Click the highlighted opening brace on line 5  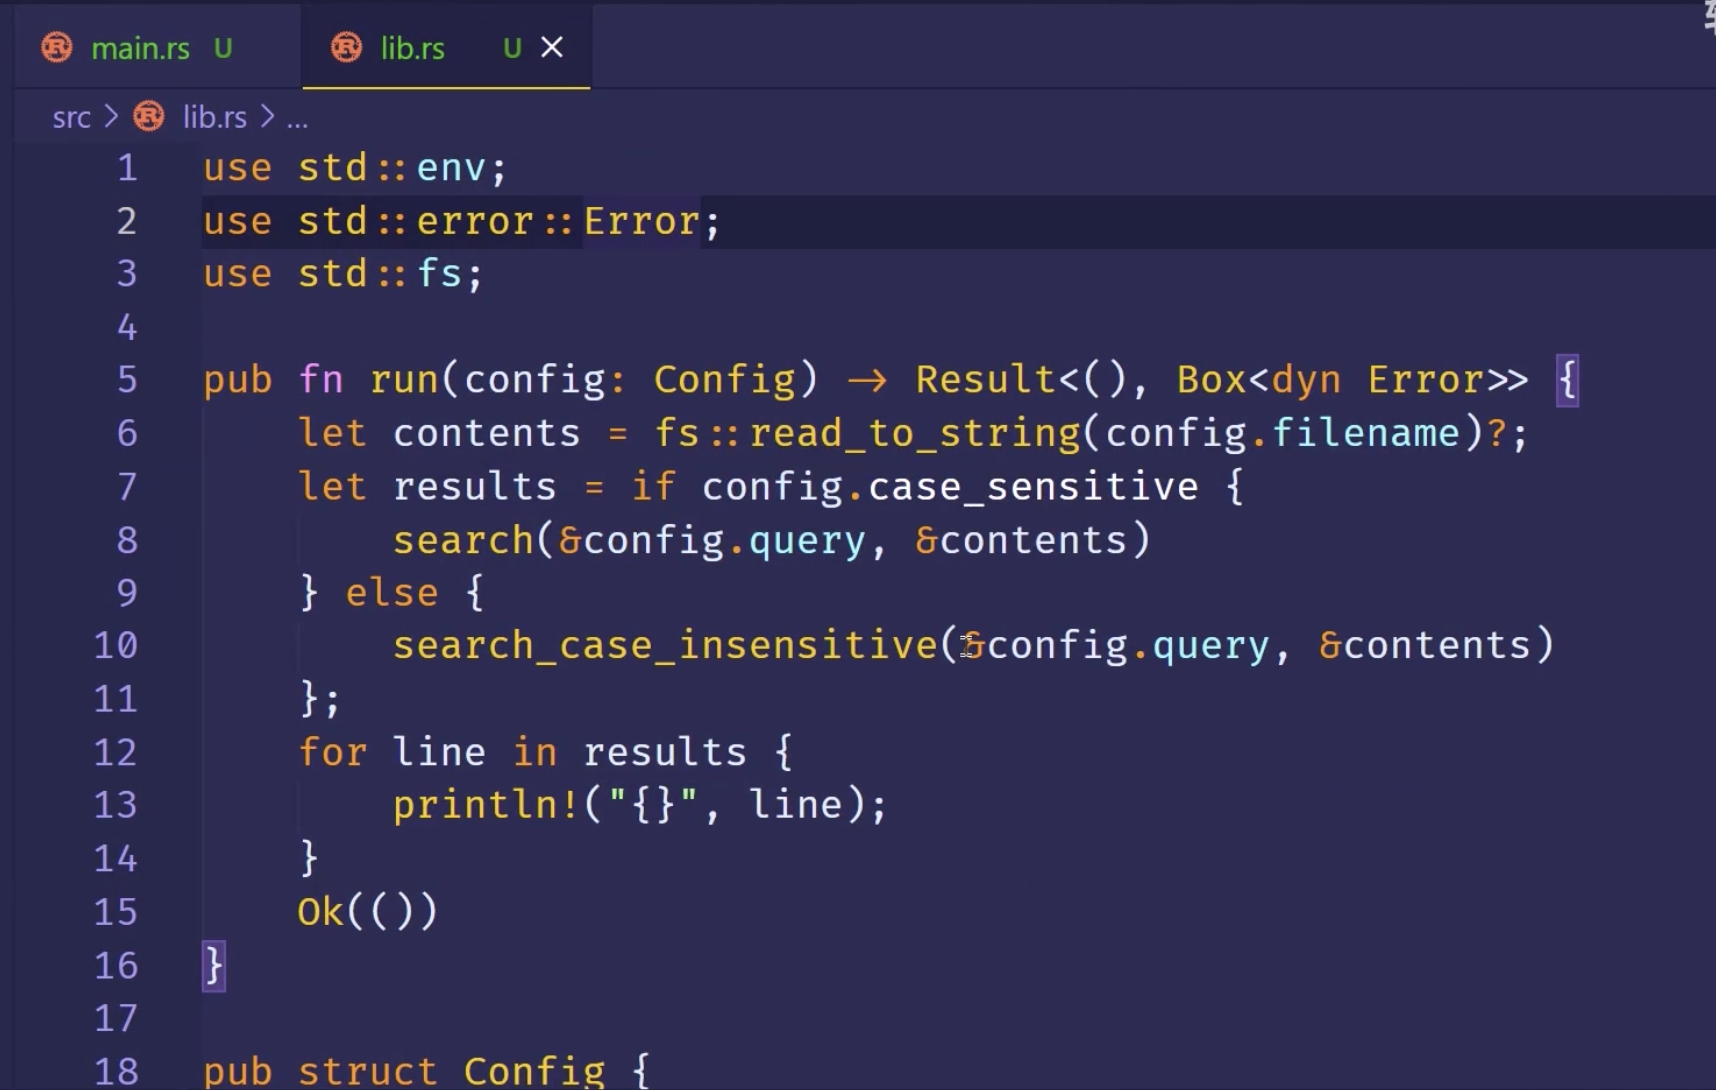[1567, 380]
